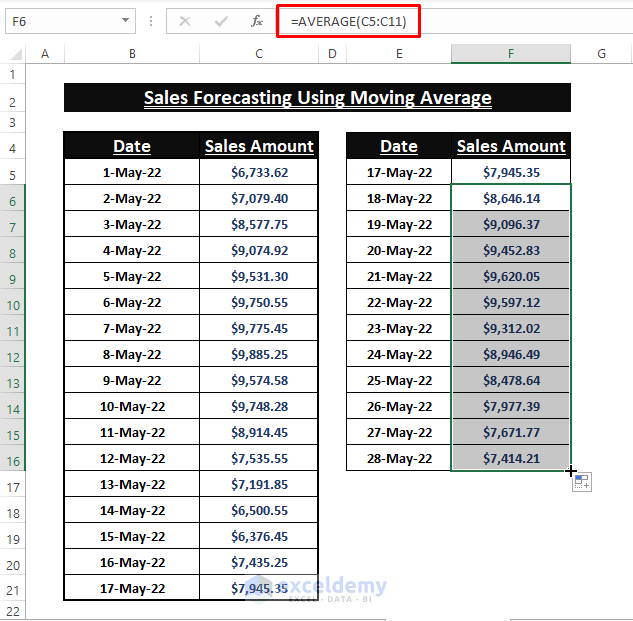Click the formula bar with =AVERAGE(C5:C11)
This screenshot has width=633, height=621.
456,21
